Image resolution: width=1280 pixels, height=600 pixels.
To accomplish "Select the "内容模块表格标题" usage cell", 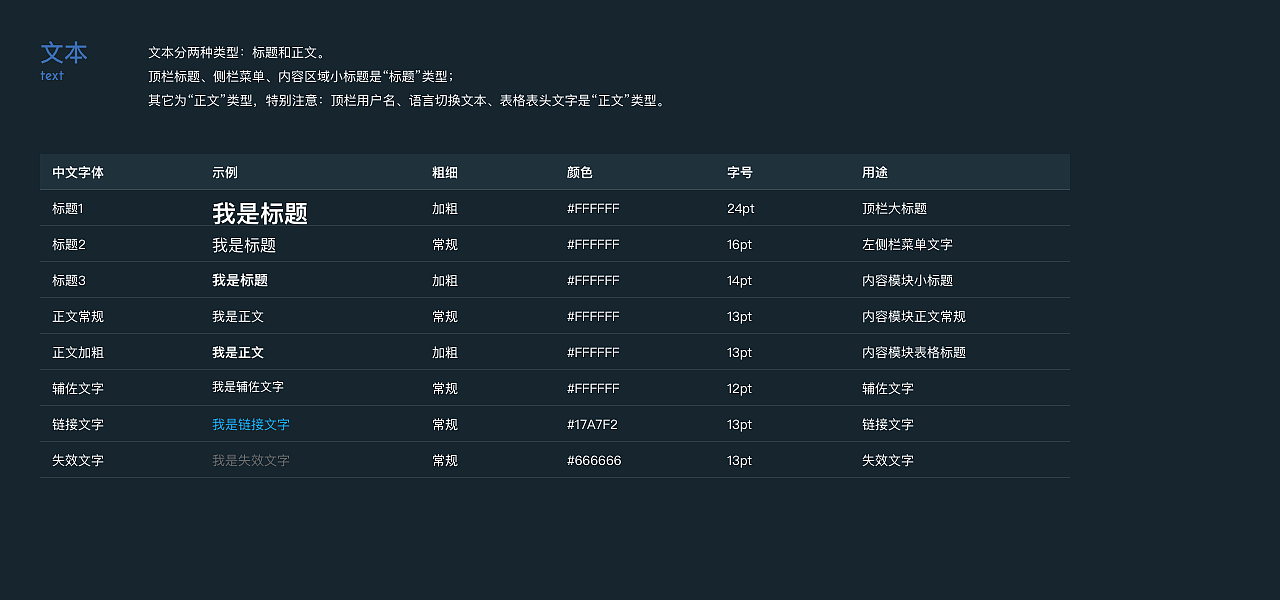I will [x=914, y=353].
